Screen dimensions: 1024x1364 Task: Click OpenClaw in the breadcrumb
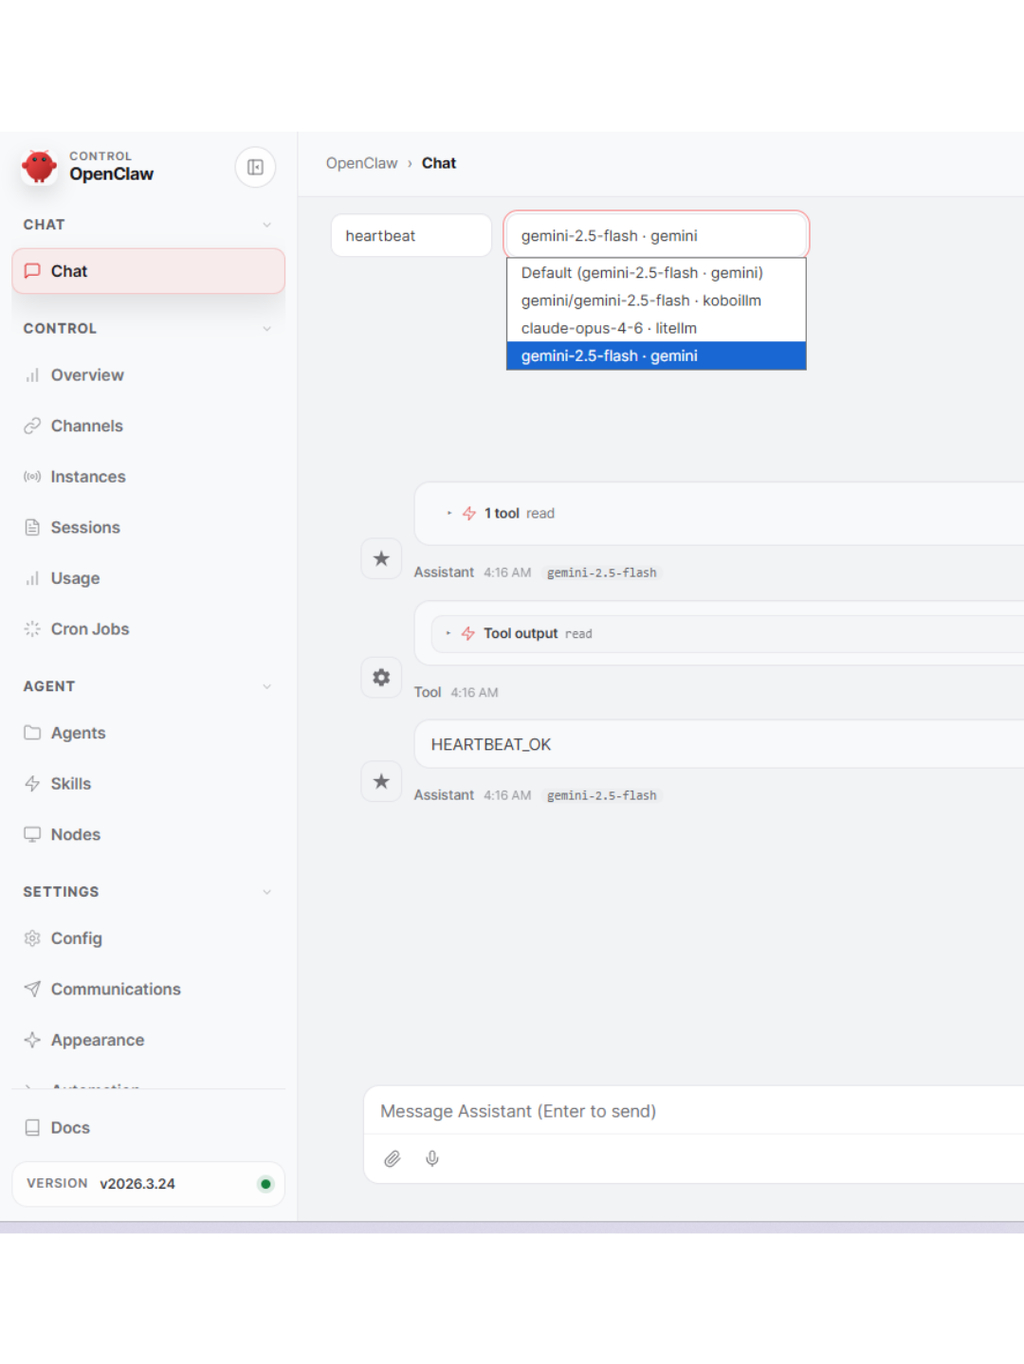coord(361,163)
